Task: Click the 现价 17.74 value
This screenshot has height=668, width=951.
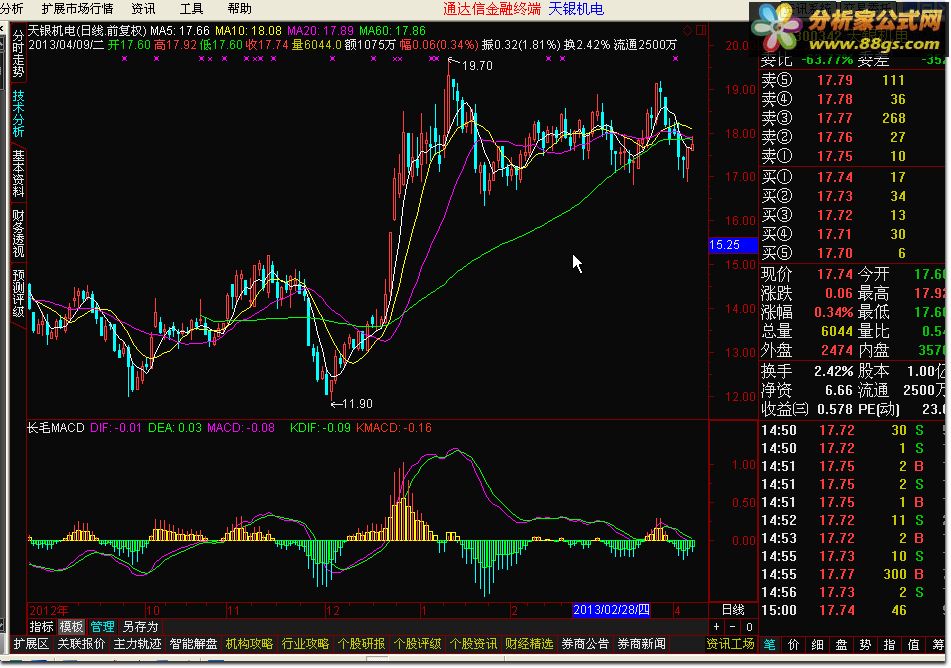Action: pyautogui.click(x=835, y=274)
